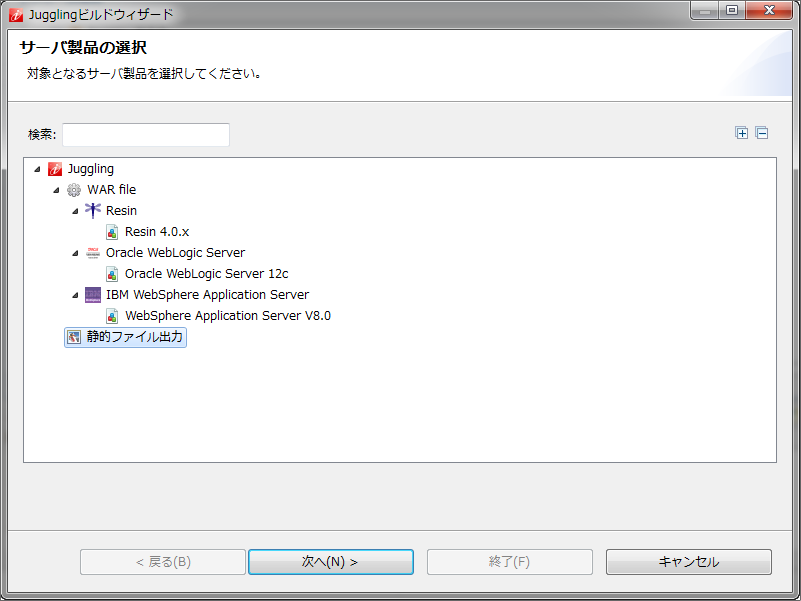Click the 次へ(N) > button

tap(331, 562)
